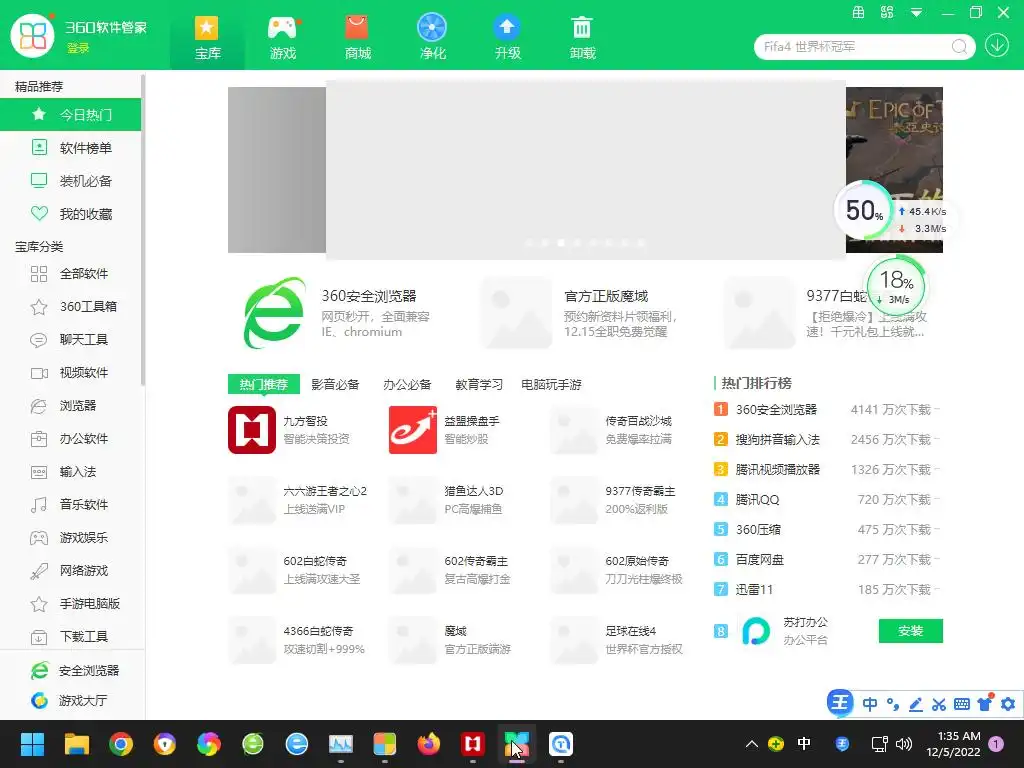The height and width of the screenshot is (768, 1024).
Task: Select 全部软件 category
Action: (x=71, y=274)
